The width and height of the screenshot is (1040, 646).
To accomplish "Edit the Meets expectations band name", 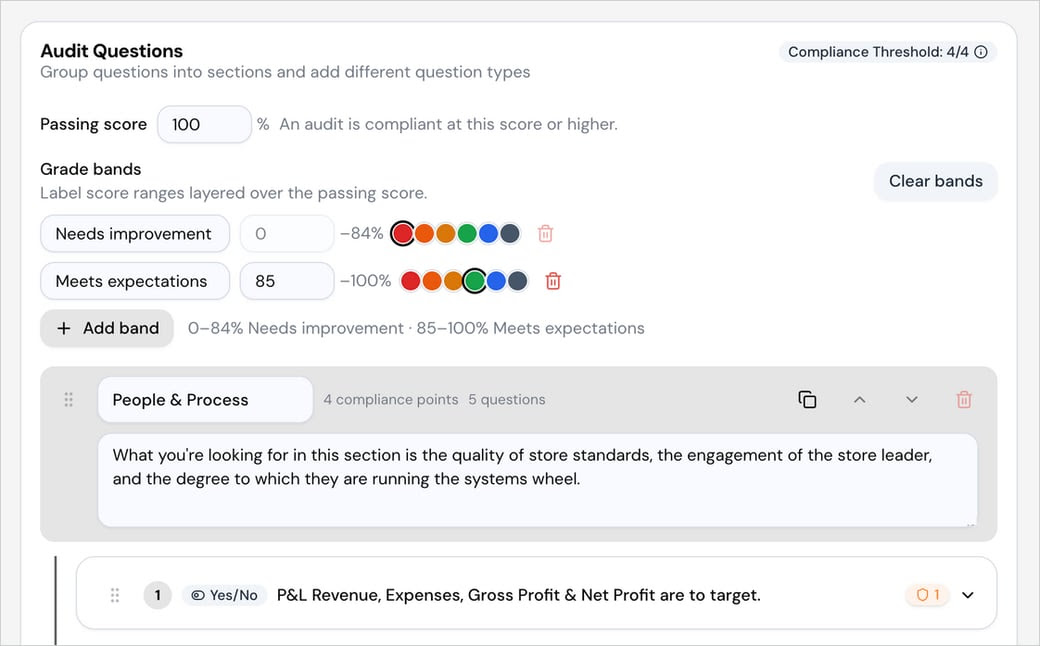I will (x=135, y=281).
